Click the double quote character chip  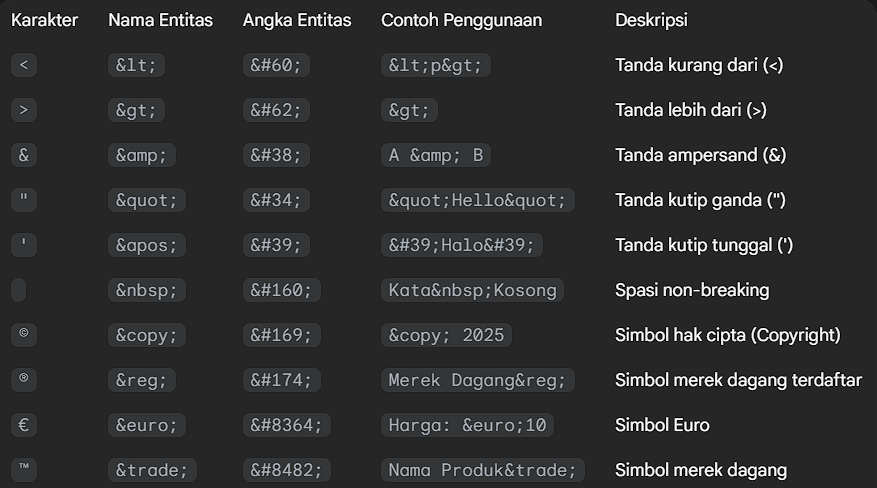(x=24, y=200)
